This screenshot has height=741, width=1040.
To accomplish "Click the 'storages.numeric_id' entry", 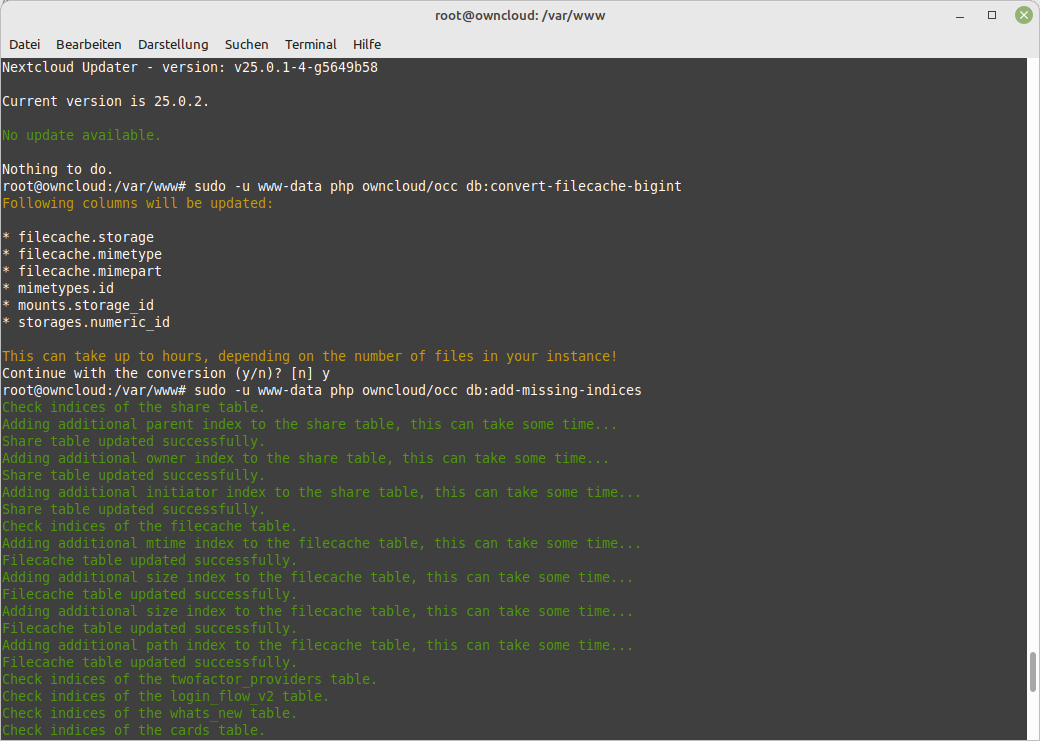I will coord(94,322).
